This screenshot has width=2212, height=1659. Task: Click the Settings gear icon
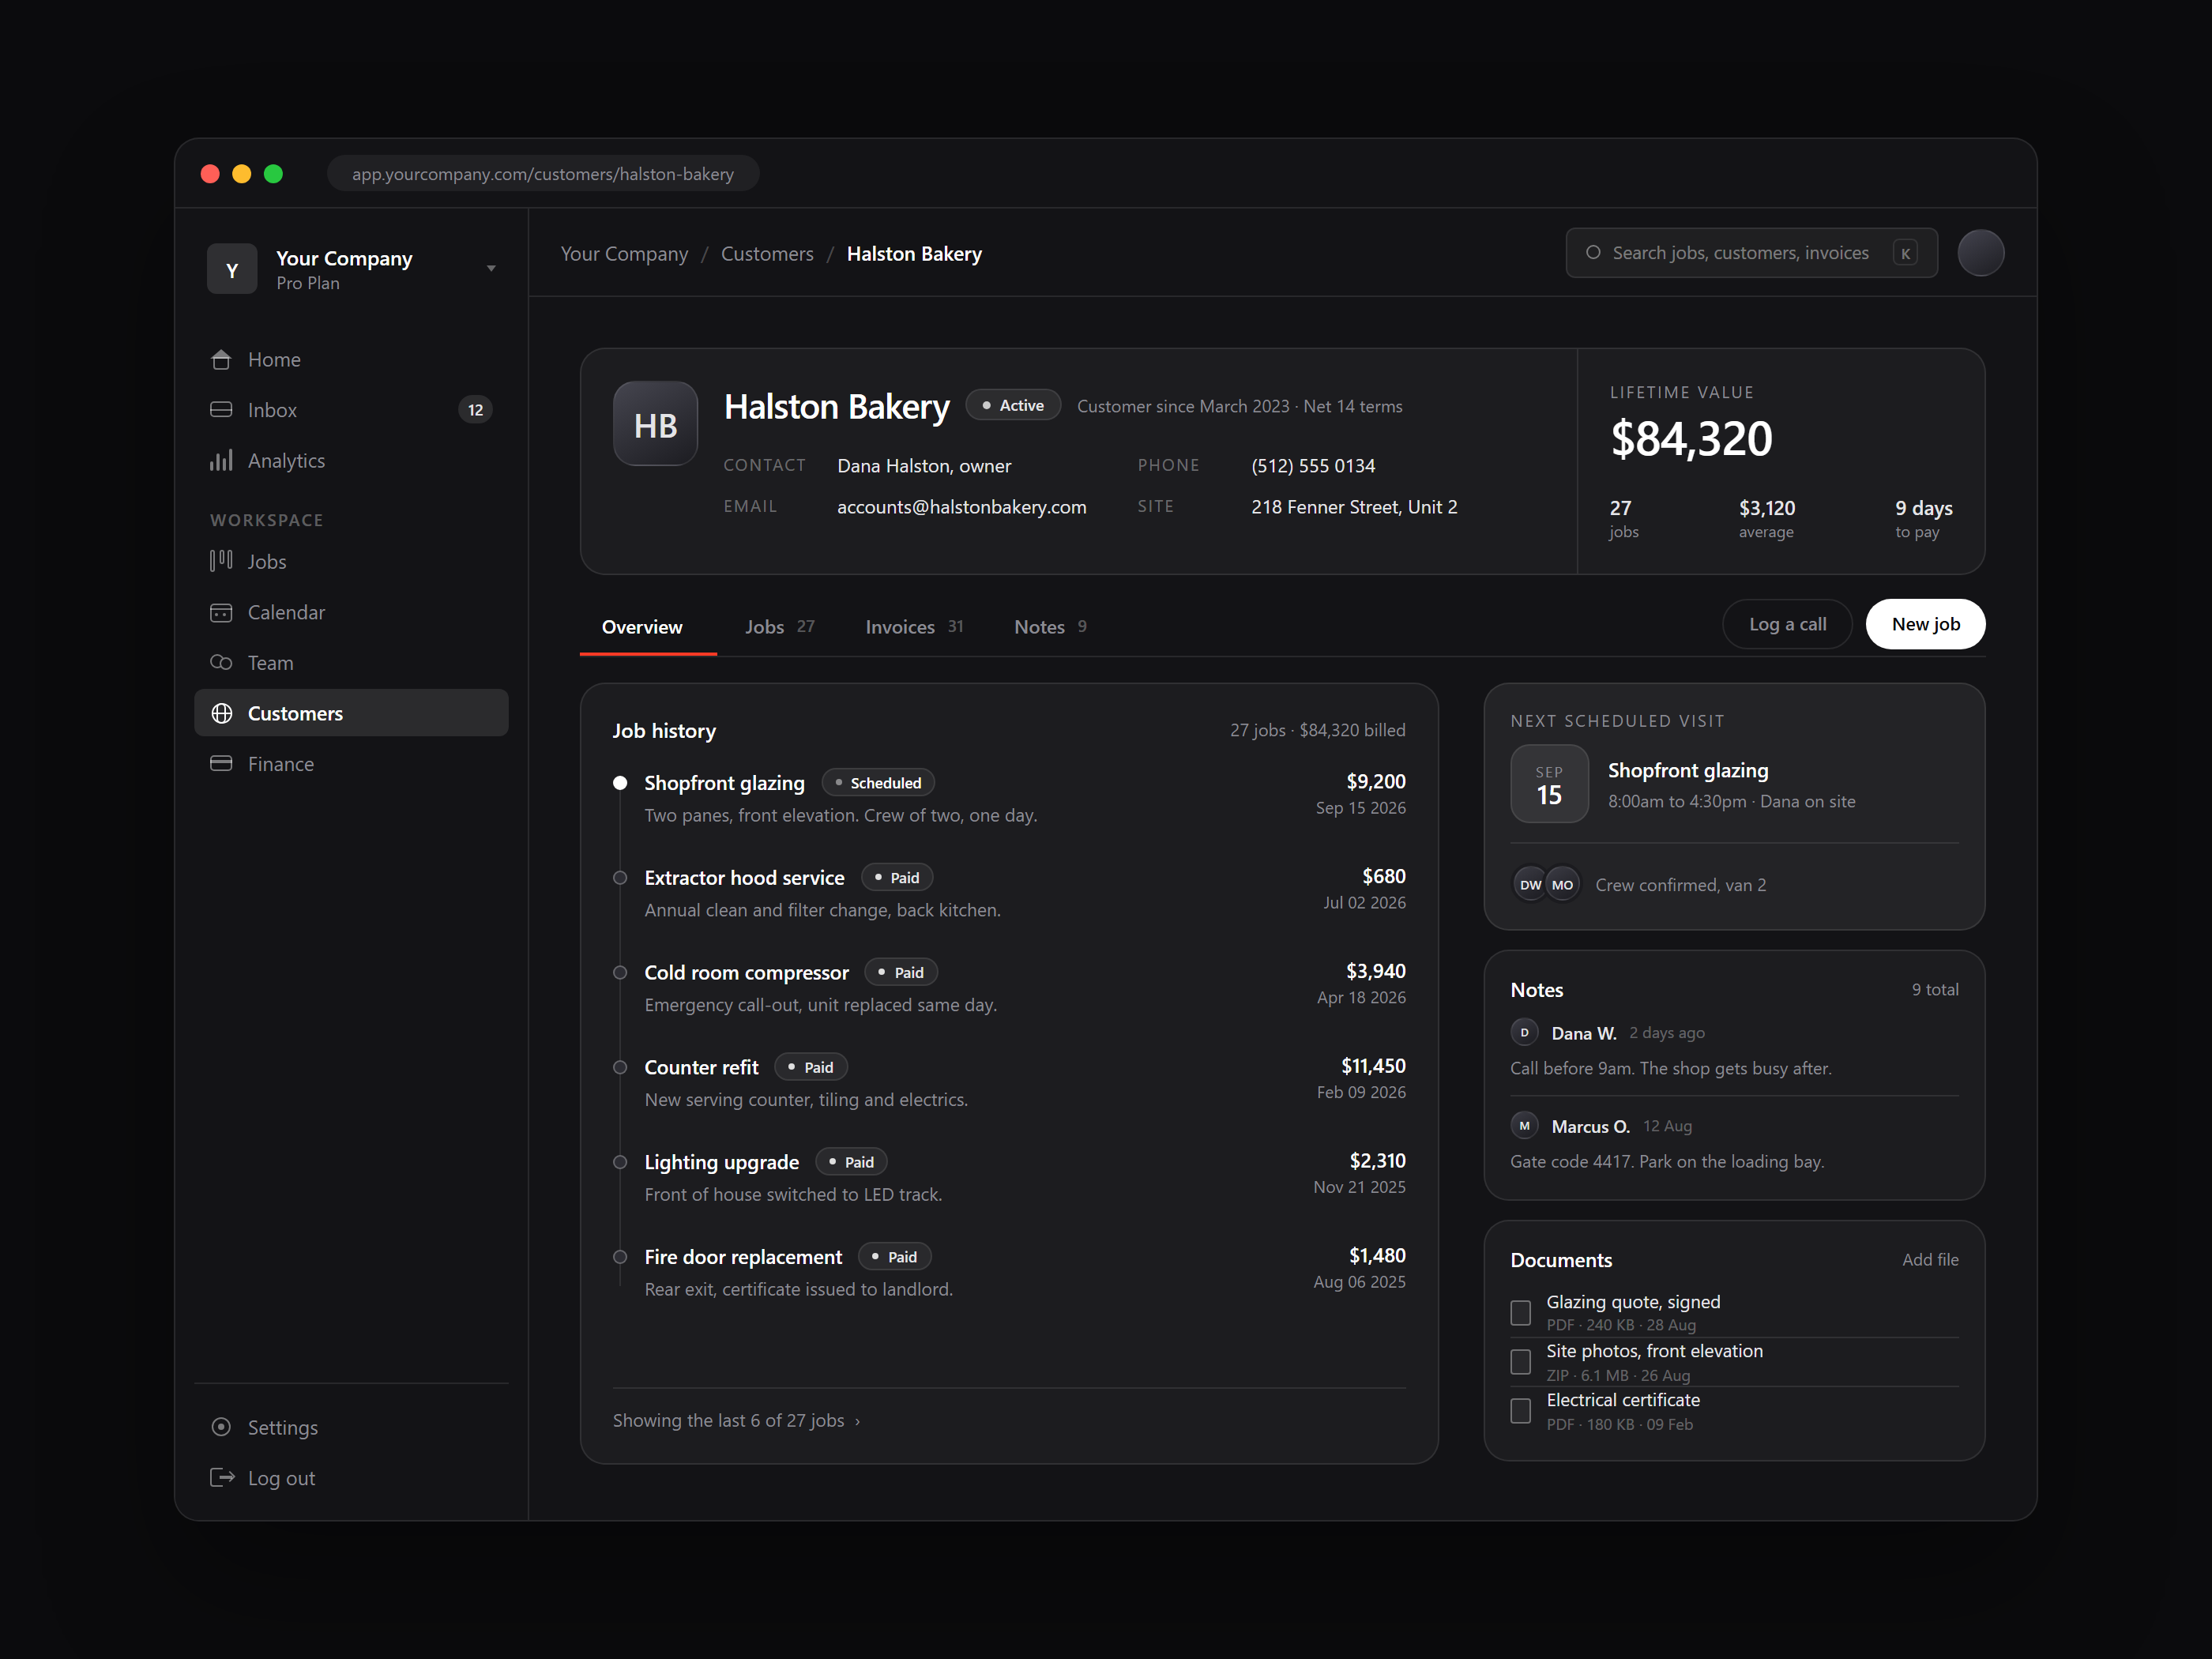tap(221, 1427)
